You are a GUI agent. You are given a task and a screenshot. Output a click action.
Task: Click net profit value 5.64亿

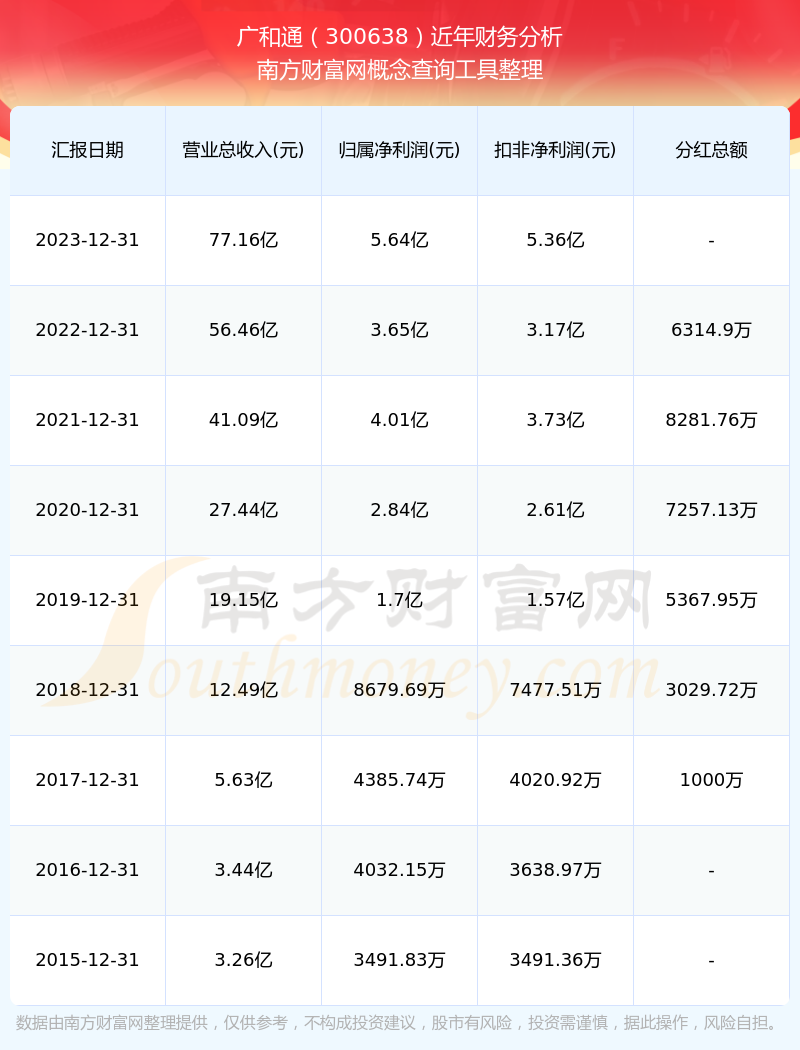click(x=400, y=240)
